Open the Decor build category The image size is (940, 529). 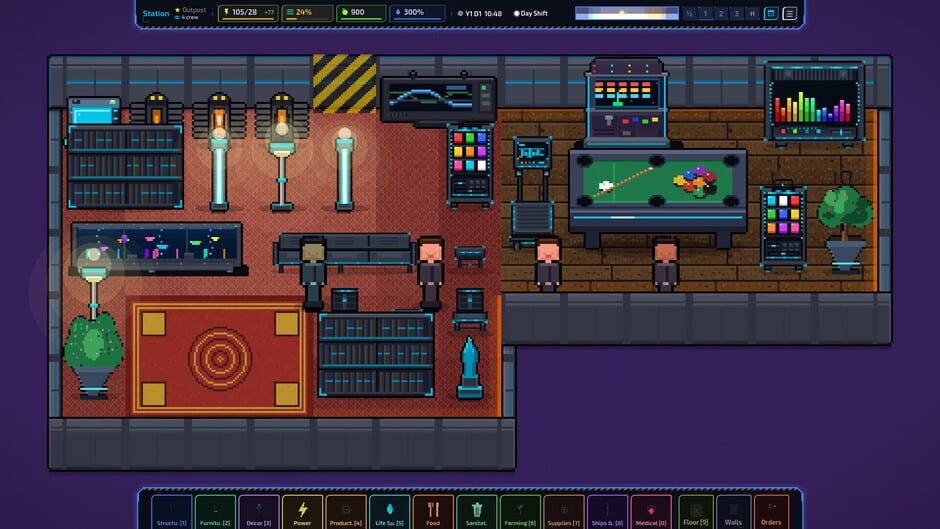click(x=259, y=512)
